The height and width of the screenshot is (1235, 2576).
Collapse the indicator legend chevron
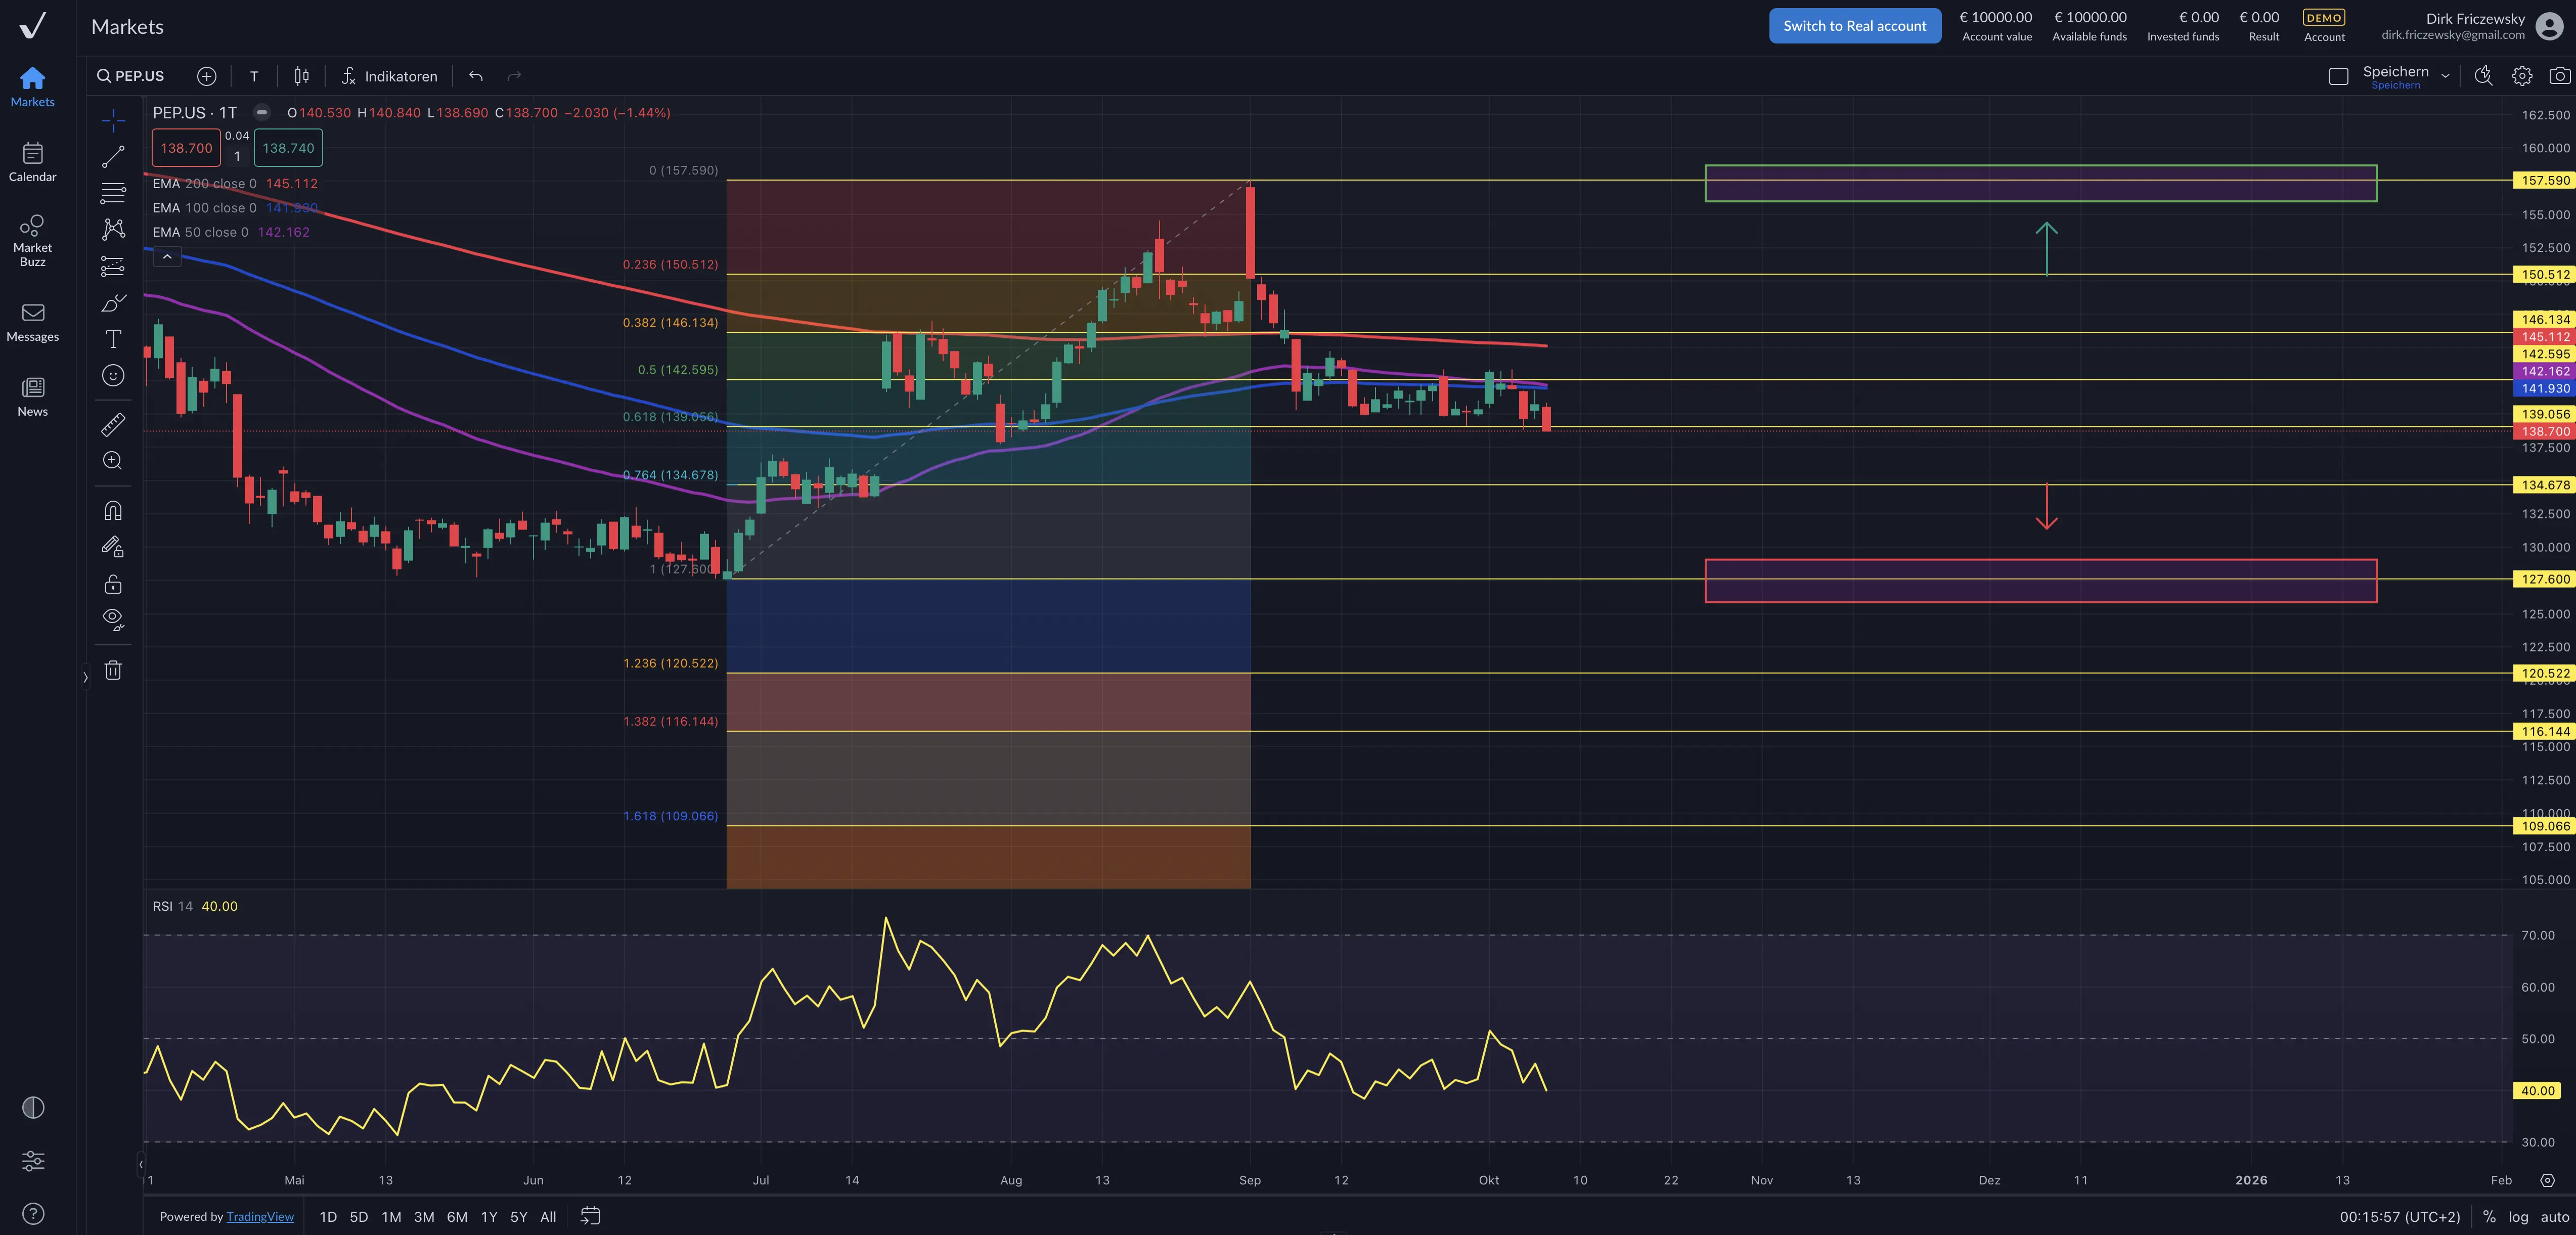pos(167,257)
